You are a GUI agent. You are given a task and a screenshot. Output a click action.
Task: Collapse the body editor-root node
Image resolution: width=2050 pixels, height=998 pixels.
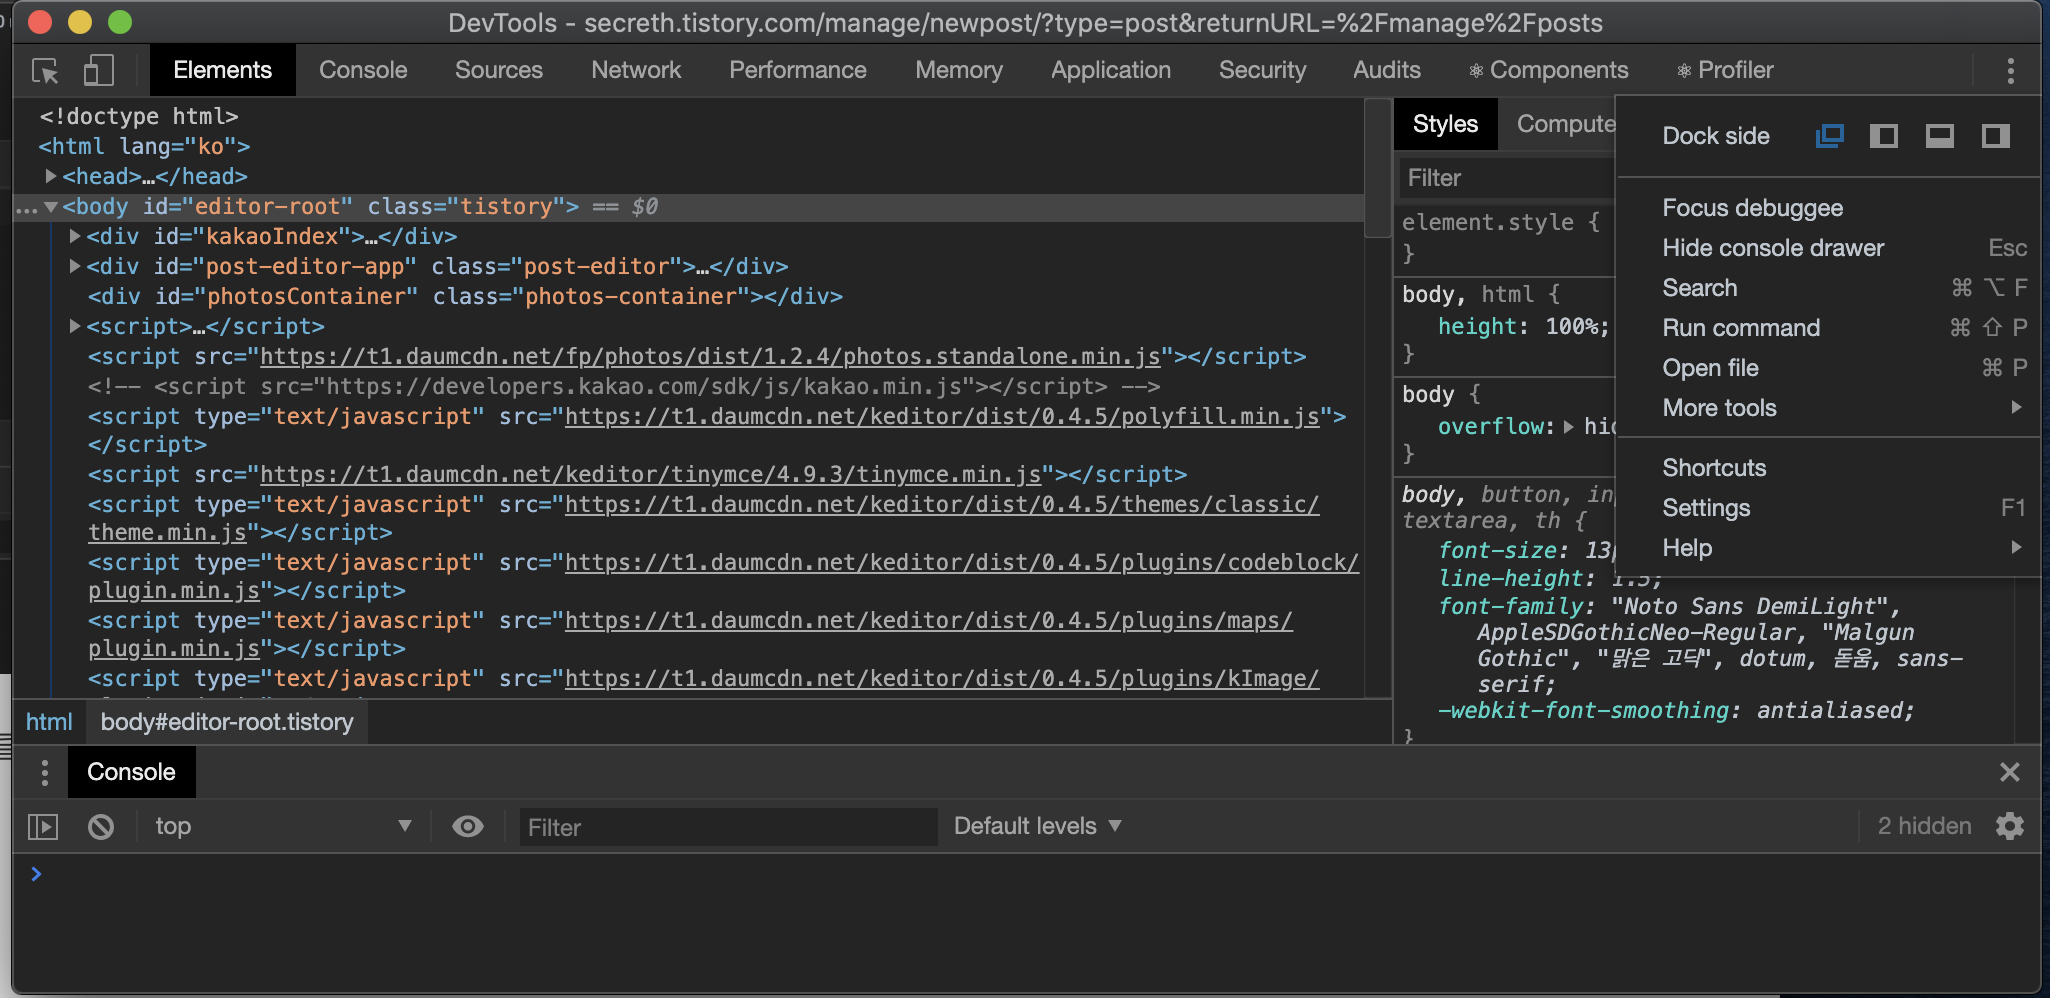50,207
